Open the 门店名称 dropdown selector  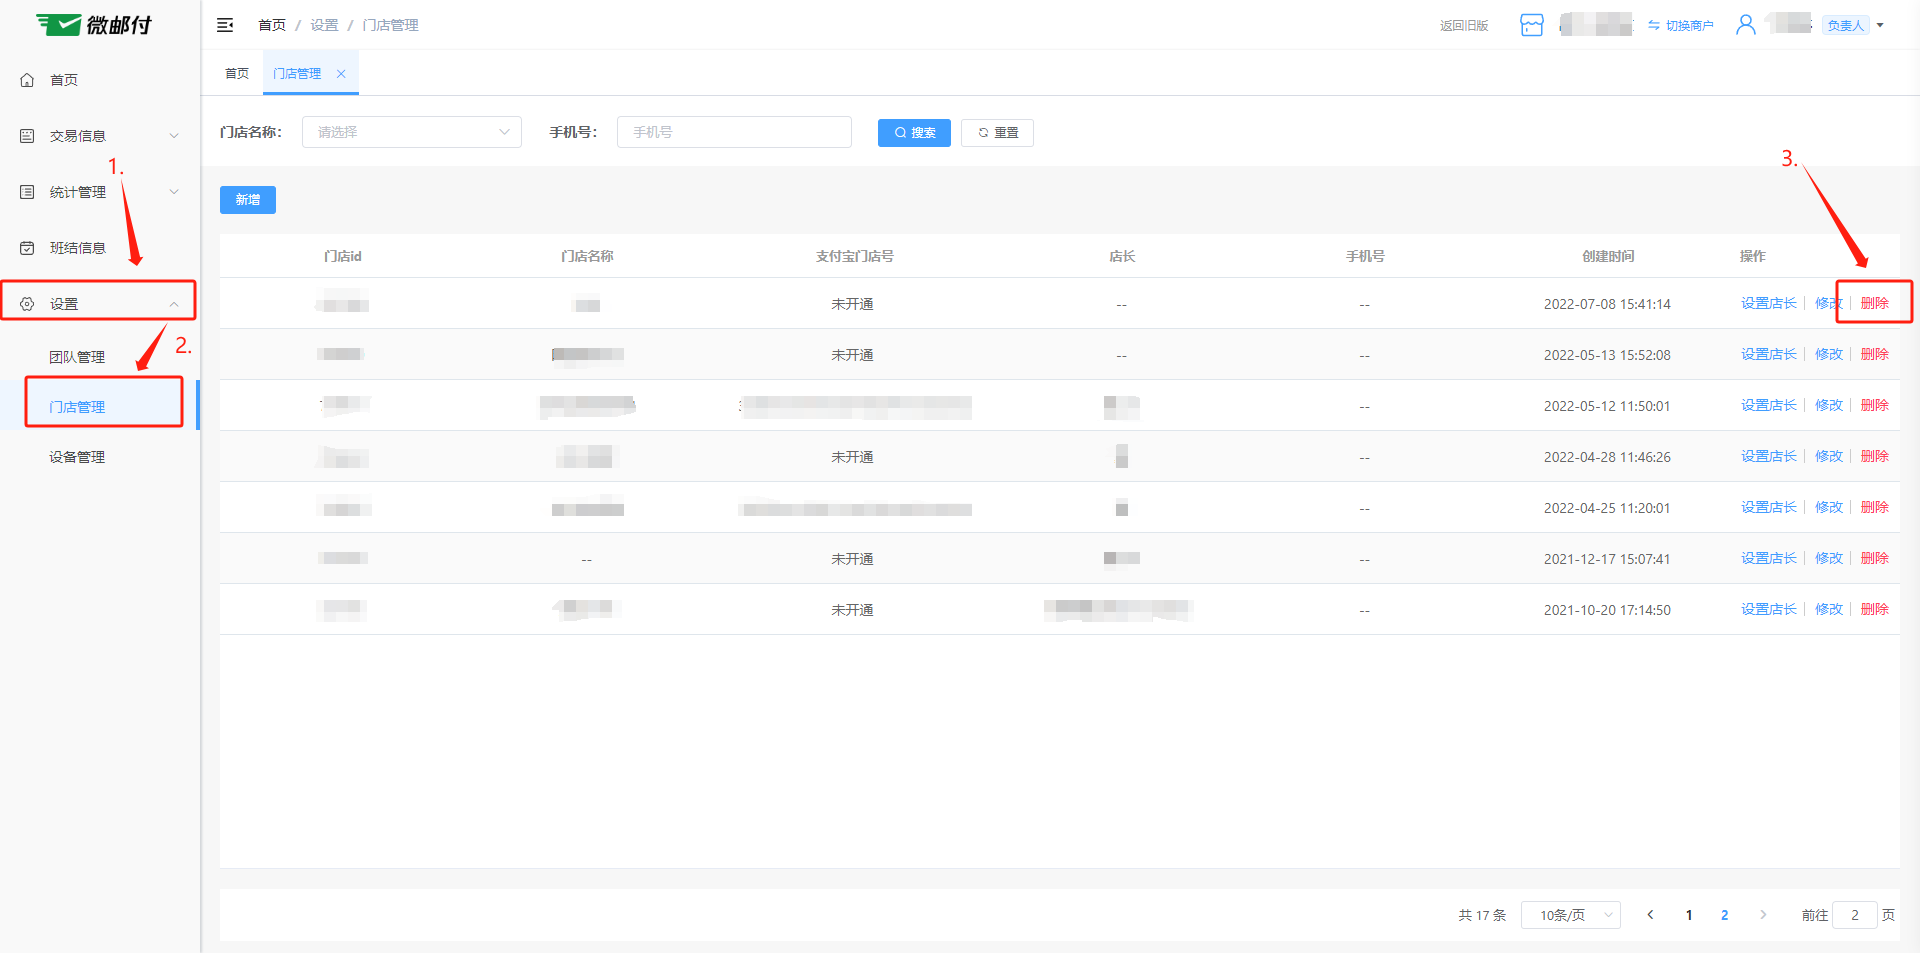pyautogui.click(x=411, y=132)
